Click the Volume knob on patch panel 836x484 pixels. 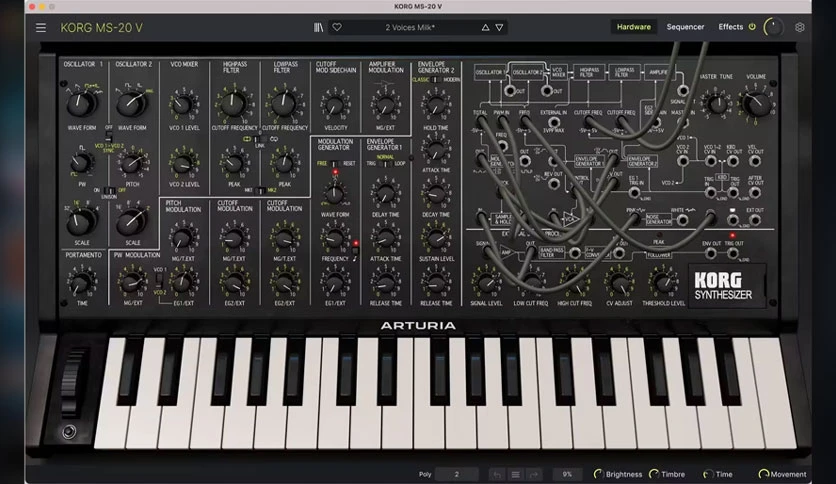click(756, 103)
